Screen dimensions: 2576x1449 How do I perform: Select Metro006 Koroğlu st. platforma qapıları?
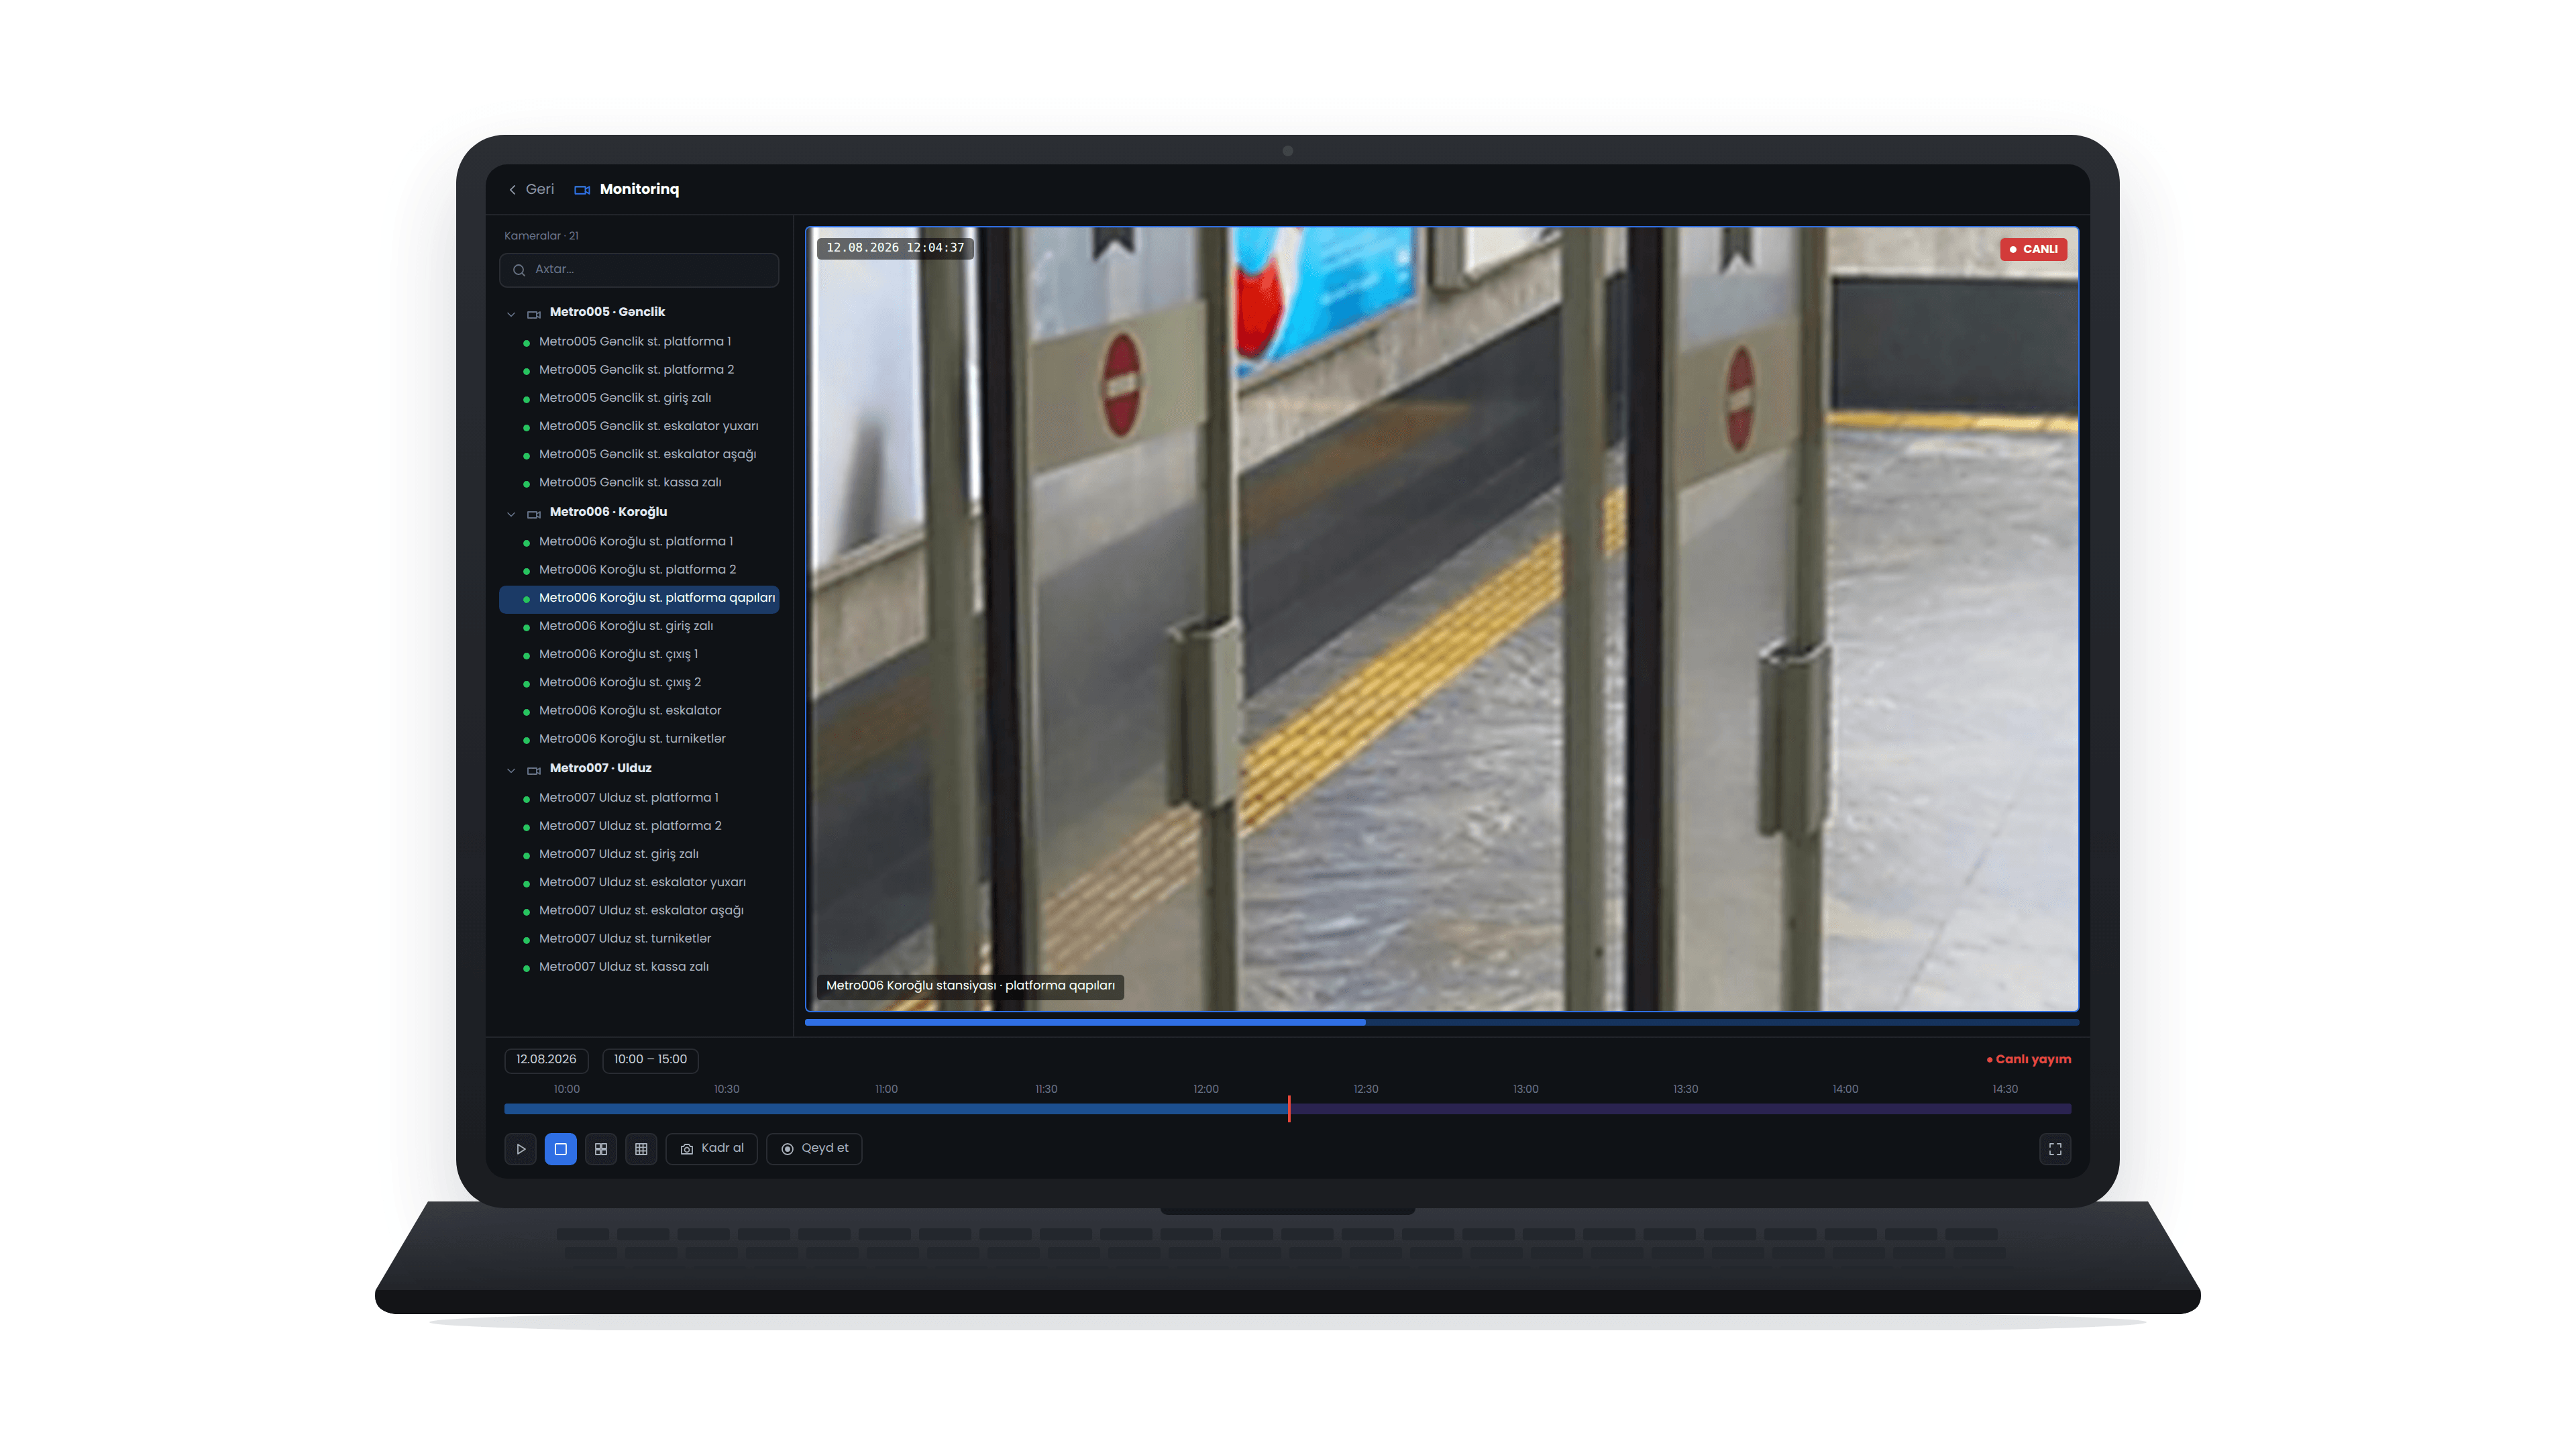[639, 598]
